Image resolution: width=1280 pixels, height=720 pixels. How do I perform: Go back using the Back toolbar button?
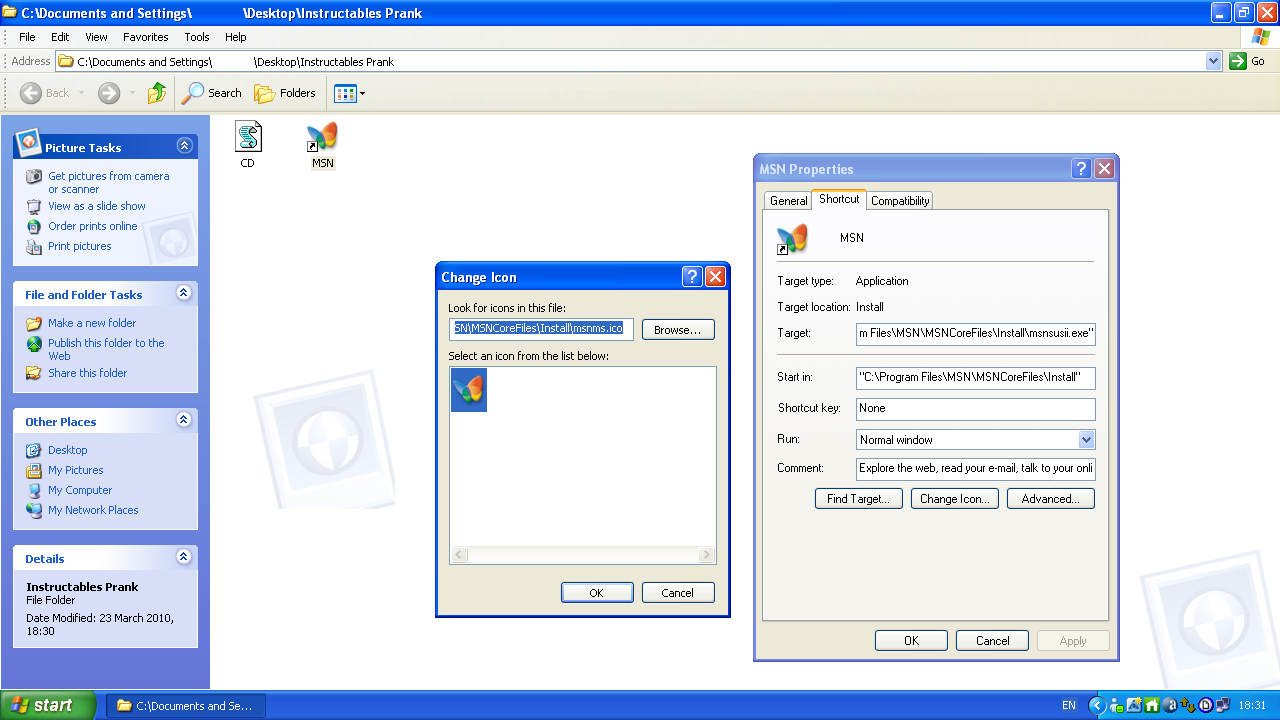point(45,93)
